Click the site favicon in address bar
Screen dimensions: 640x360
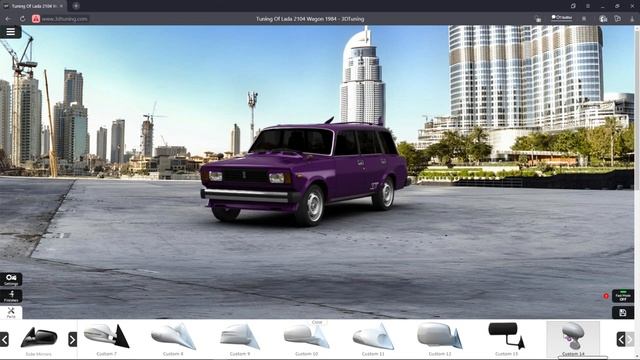point(36,19)
